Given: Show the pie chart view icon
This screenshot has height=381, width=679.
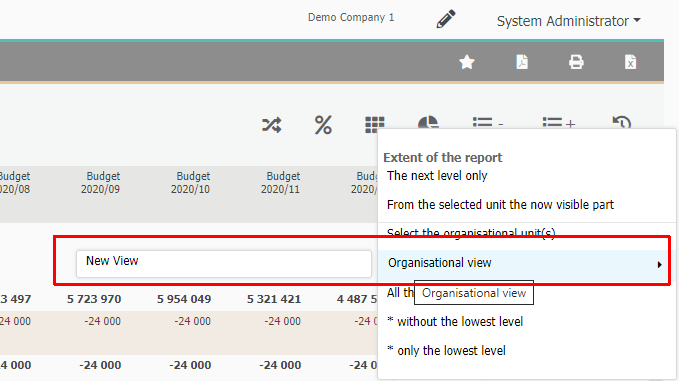Looking at the screenshot, I should pyautogui.click(x=428, y=123).
